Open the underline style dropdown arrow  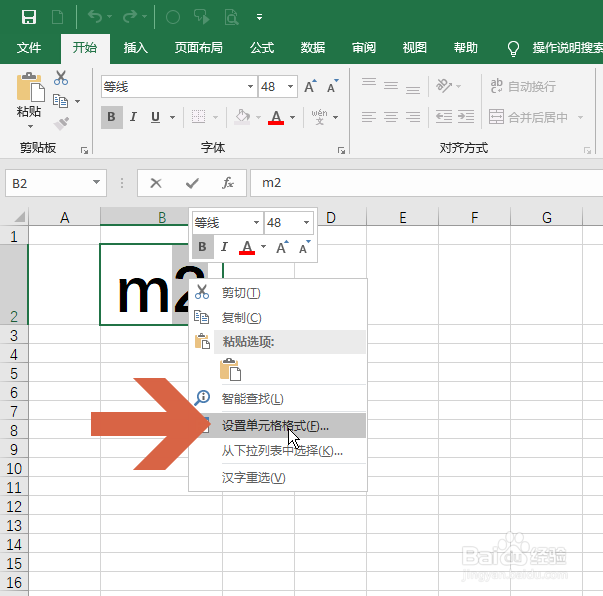173,117
